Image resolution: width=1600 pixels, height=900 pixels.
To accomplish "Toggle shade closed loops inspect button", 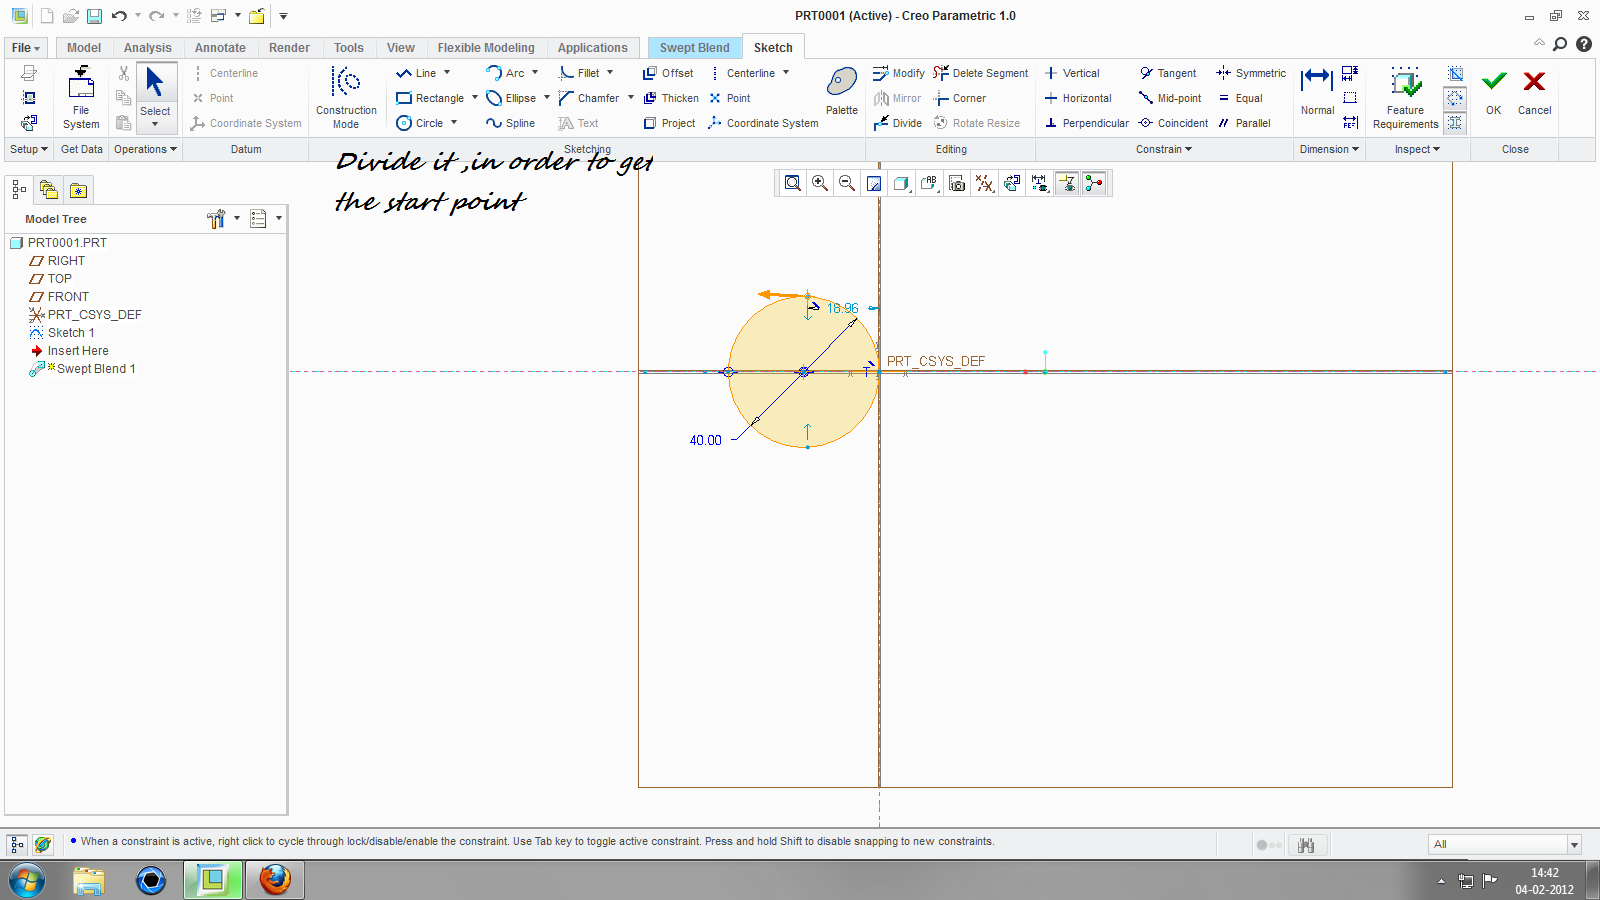I will pos(1455,73).
